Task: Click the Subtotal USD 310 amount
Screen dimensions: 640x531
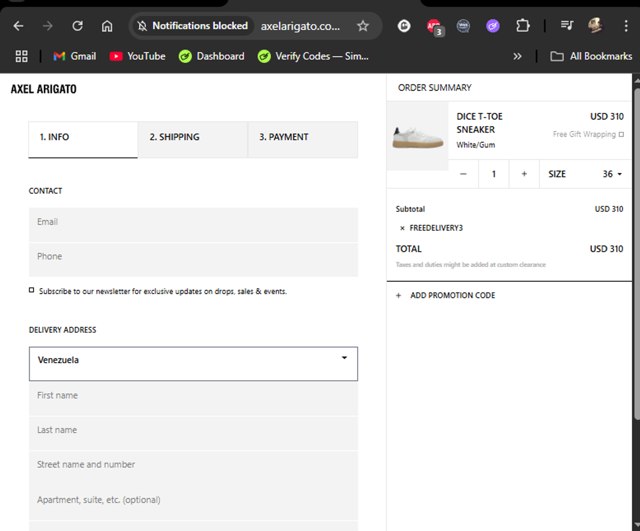Action: (609, 209)
